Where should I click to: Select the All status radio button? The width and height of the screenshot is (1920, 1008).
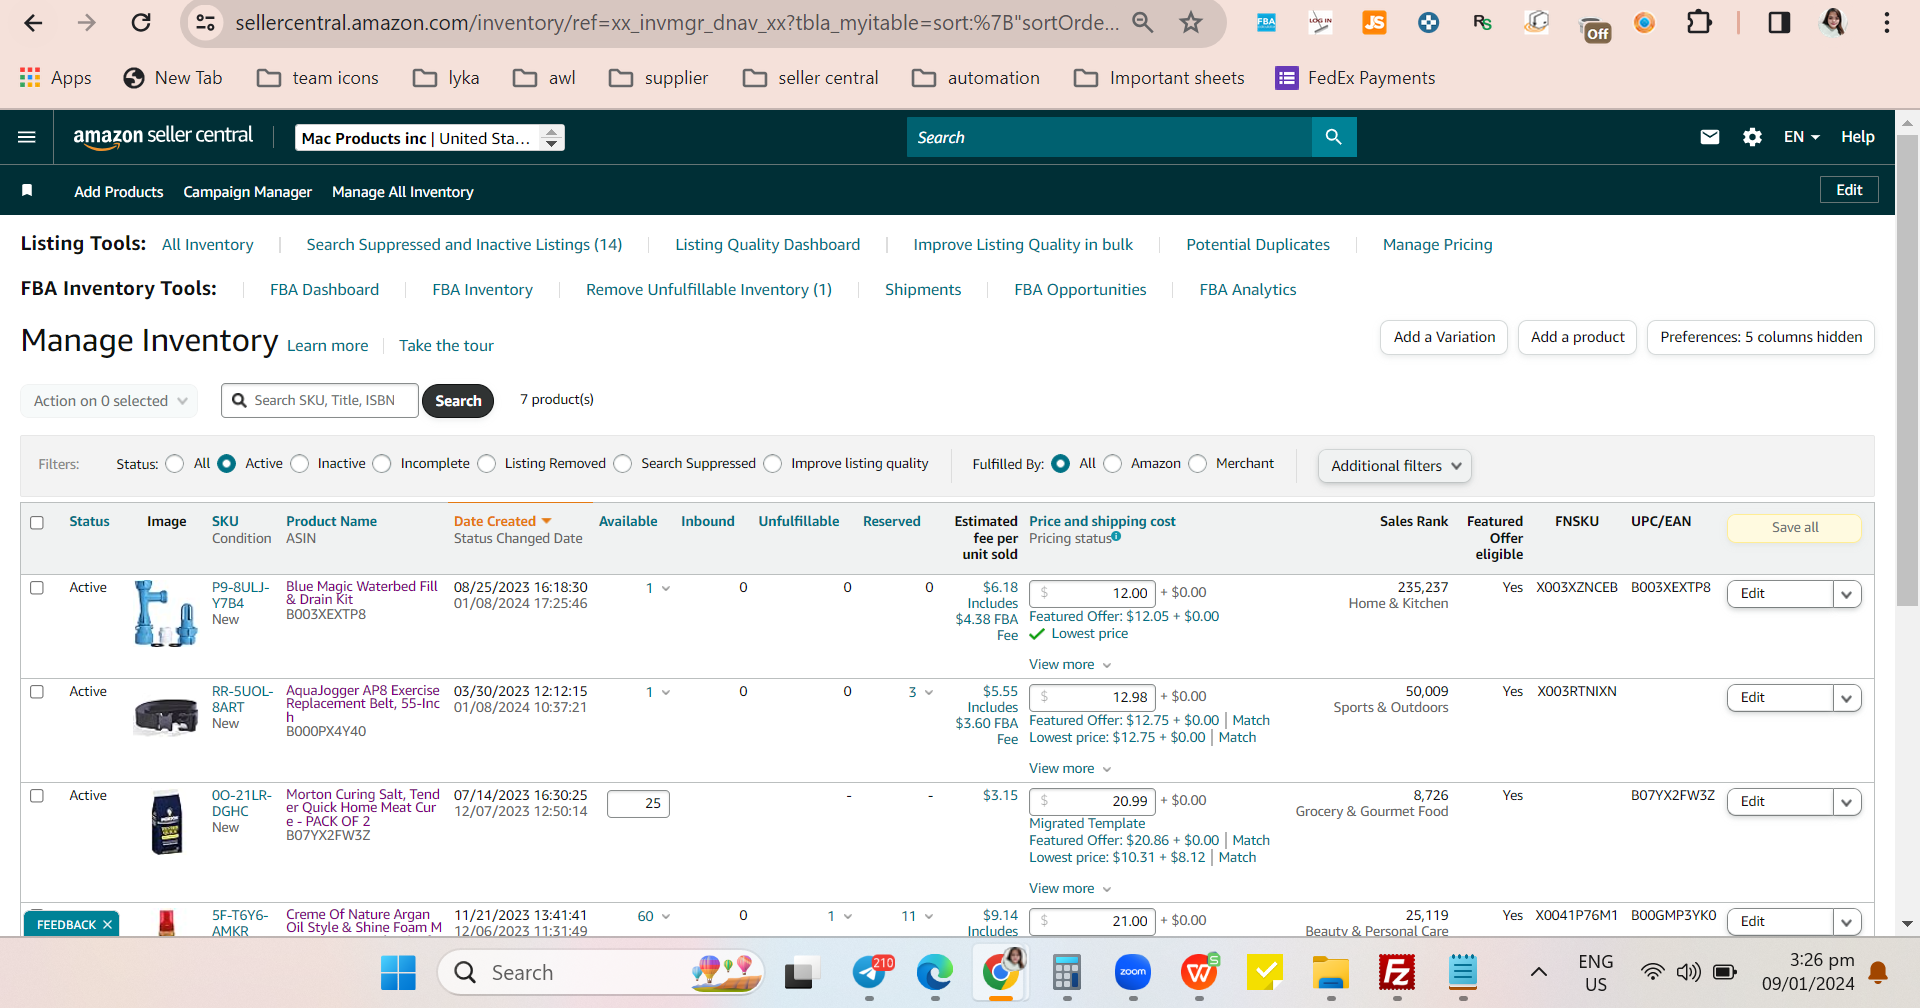(x=175, y=464)
